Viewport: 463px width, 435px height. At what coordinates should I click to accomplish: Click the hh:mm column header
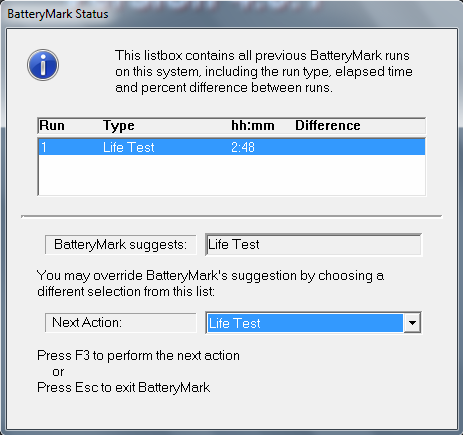(x=253, y=126)
